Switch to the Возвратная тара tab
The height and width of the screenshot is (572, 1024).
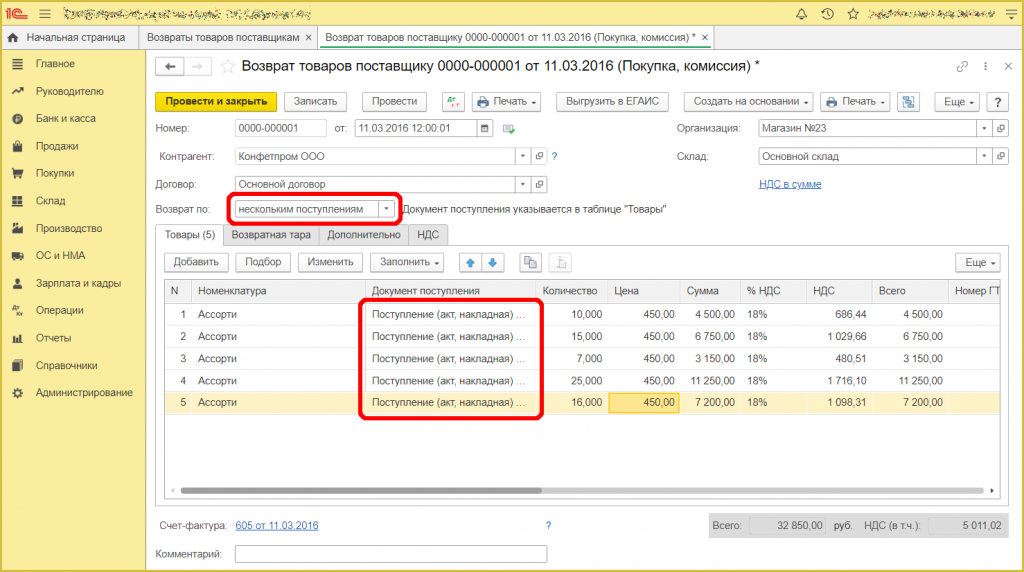point(272,235)
